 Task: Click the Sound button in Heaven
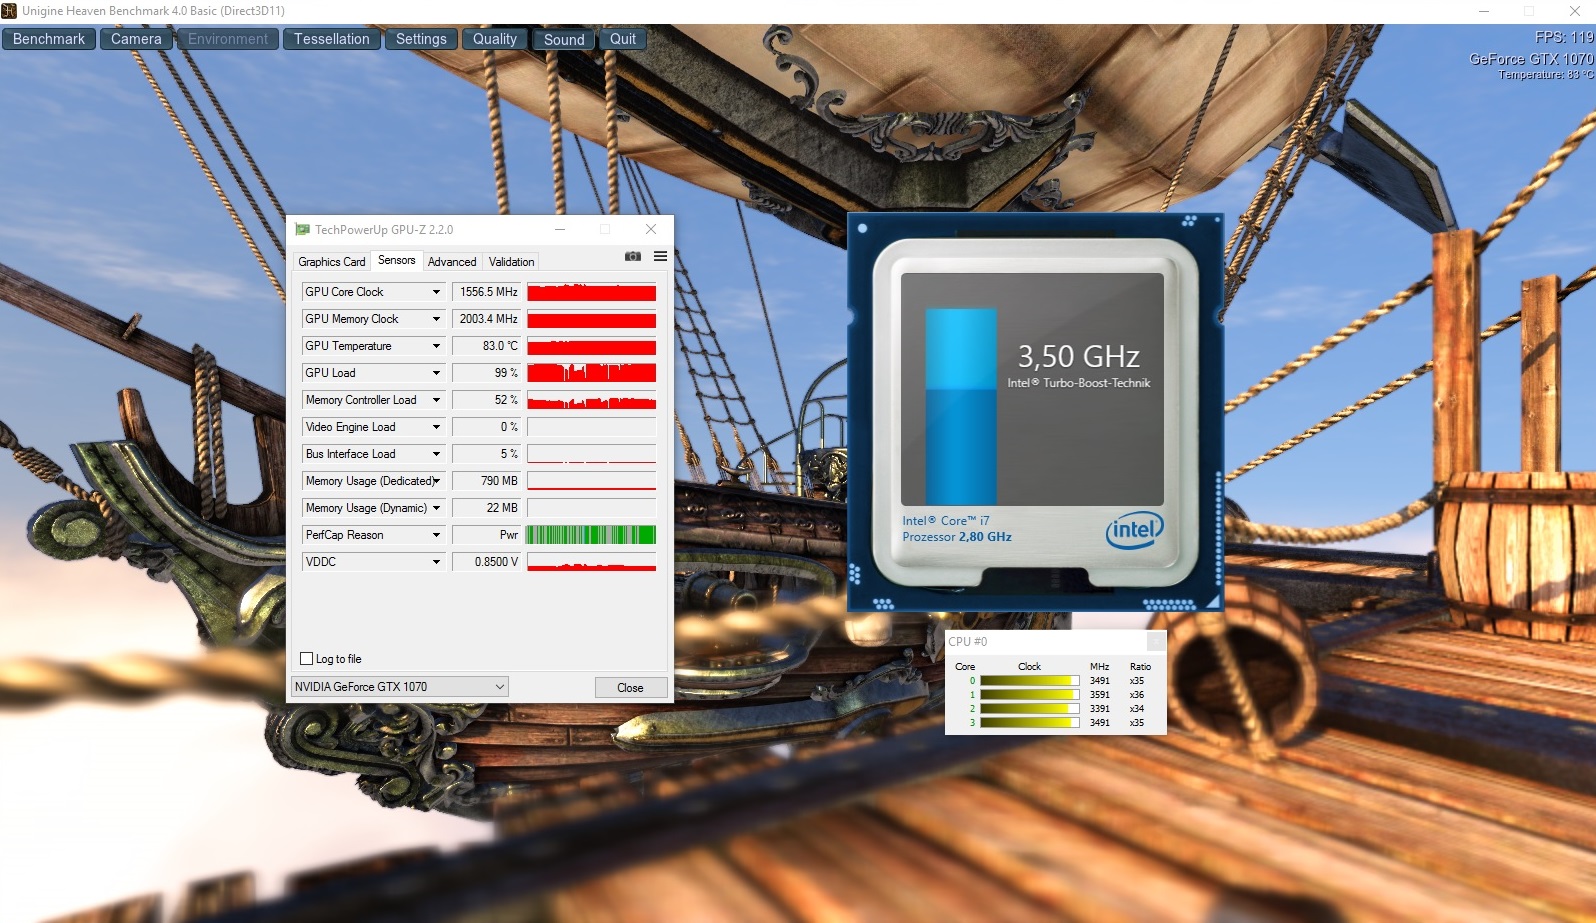pos(564,39)
